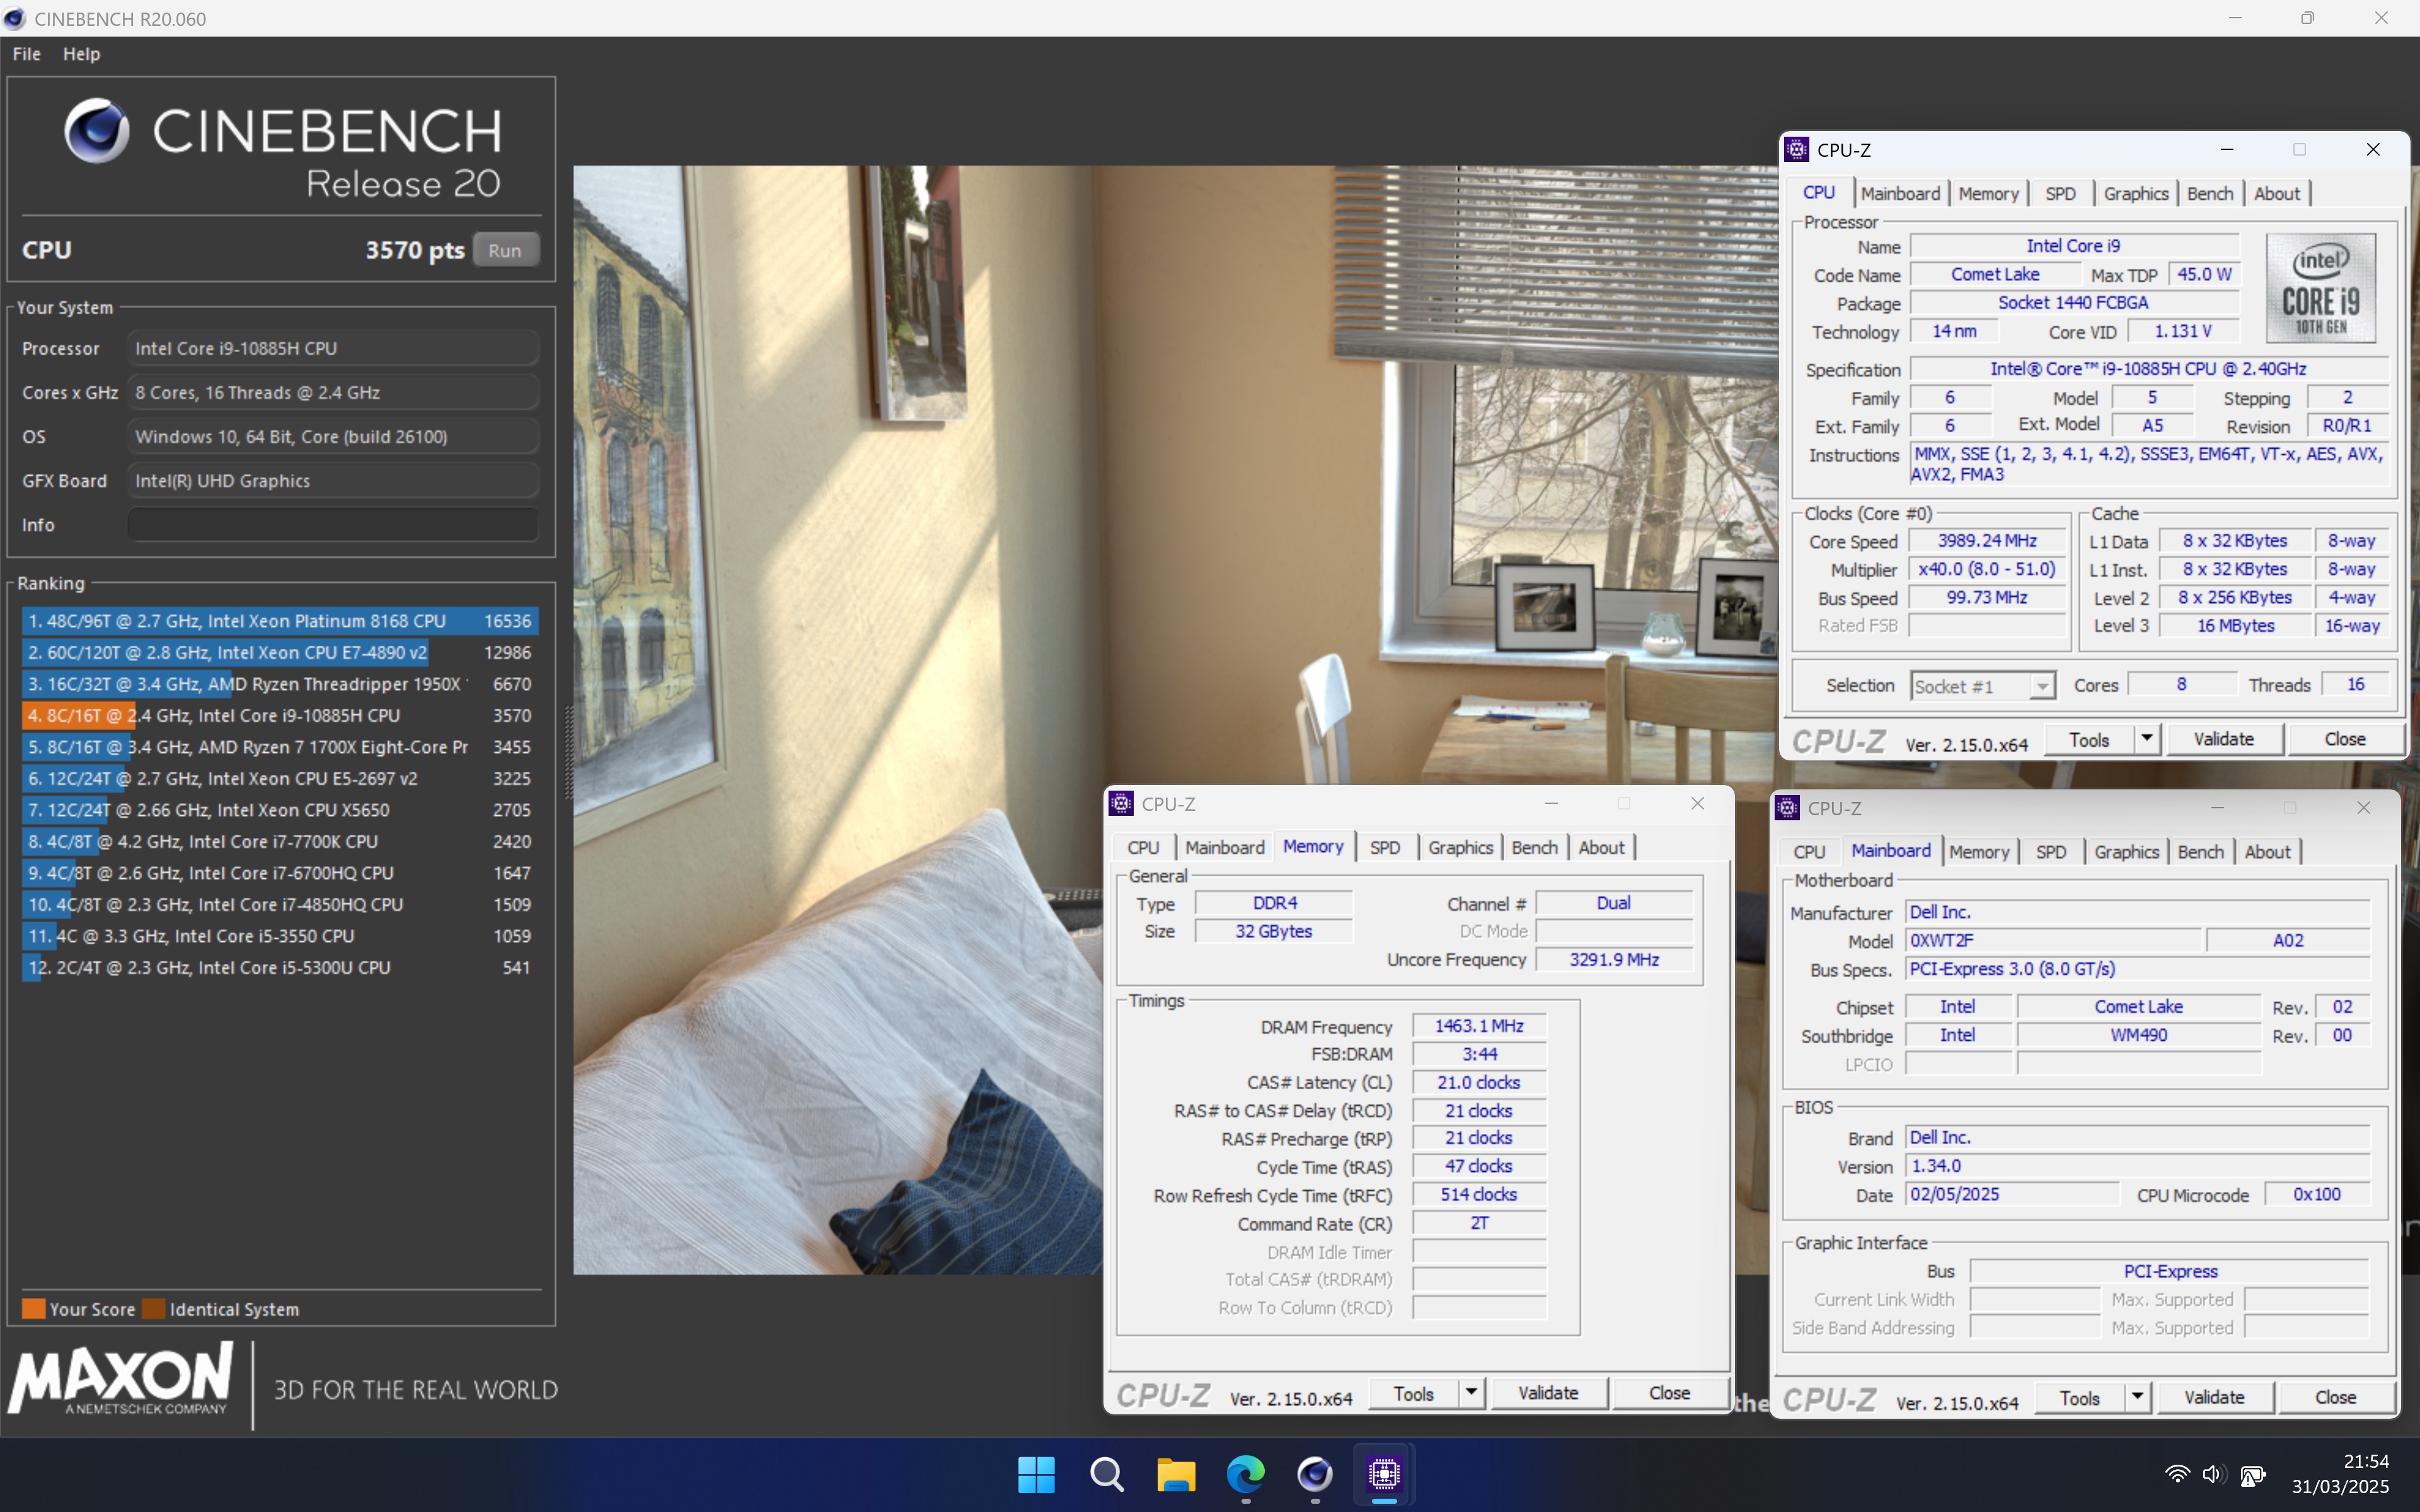2420x1512 pixels.
Task: Click CPU-Z app icon in top window title bar
Action: [x=1797, y=150]
